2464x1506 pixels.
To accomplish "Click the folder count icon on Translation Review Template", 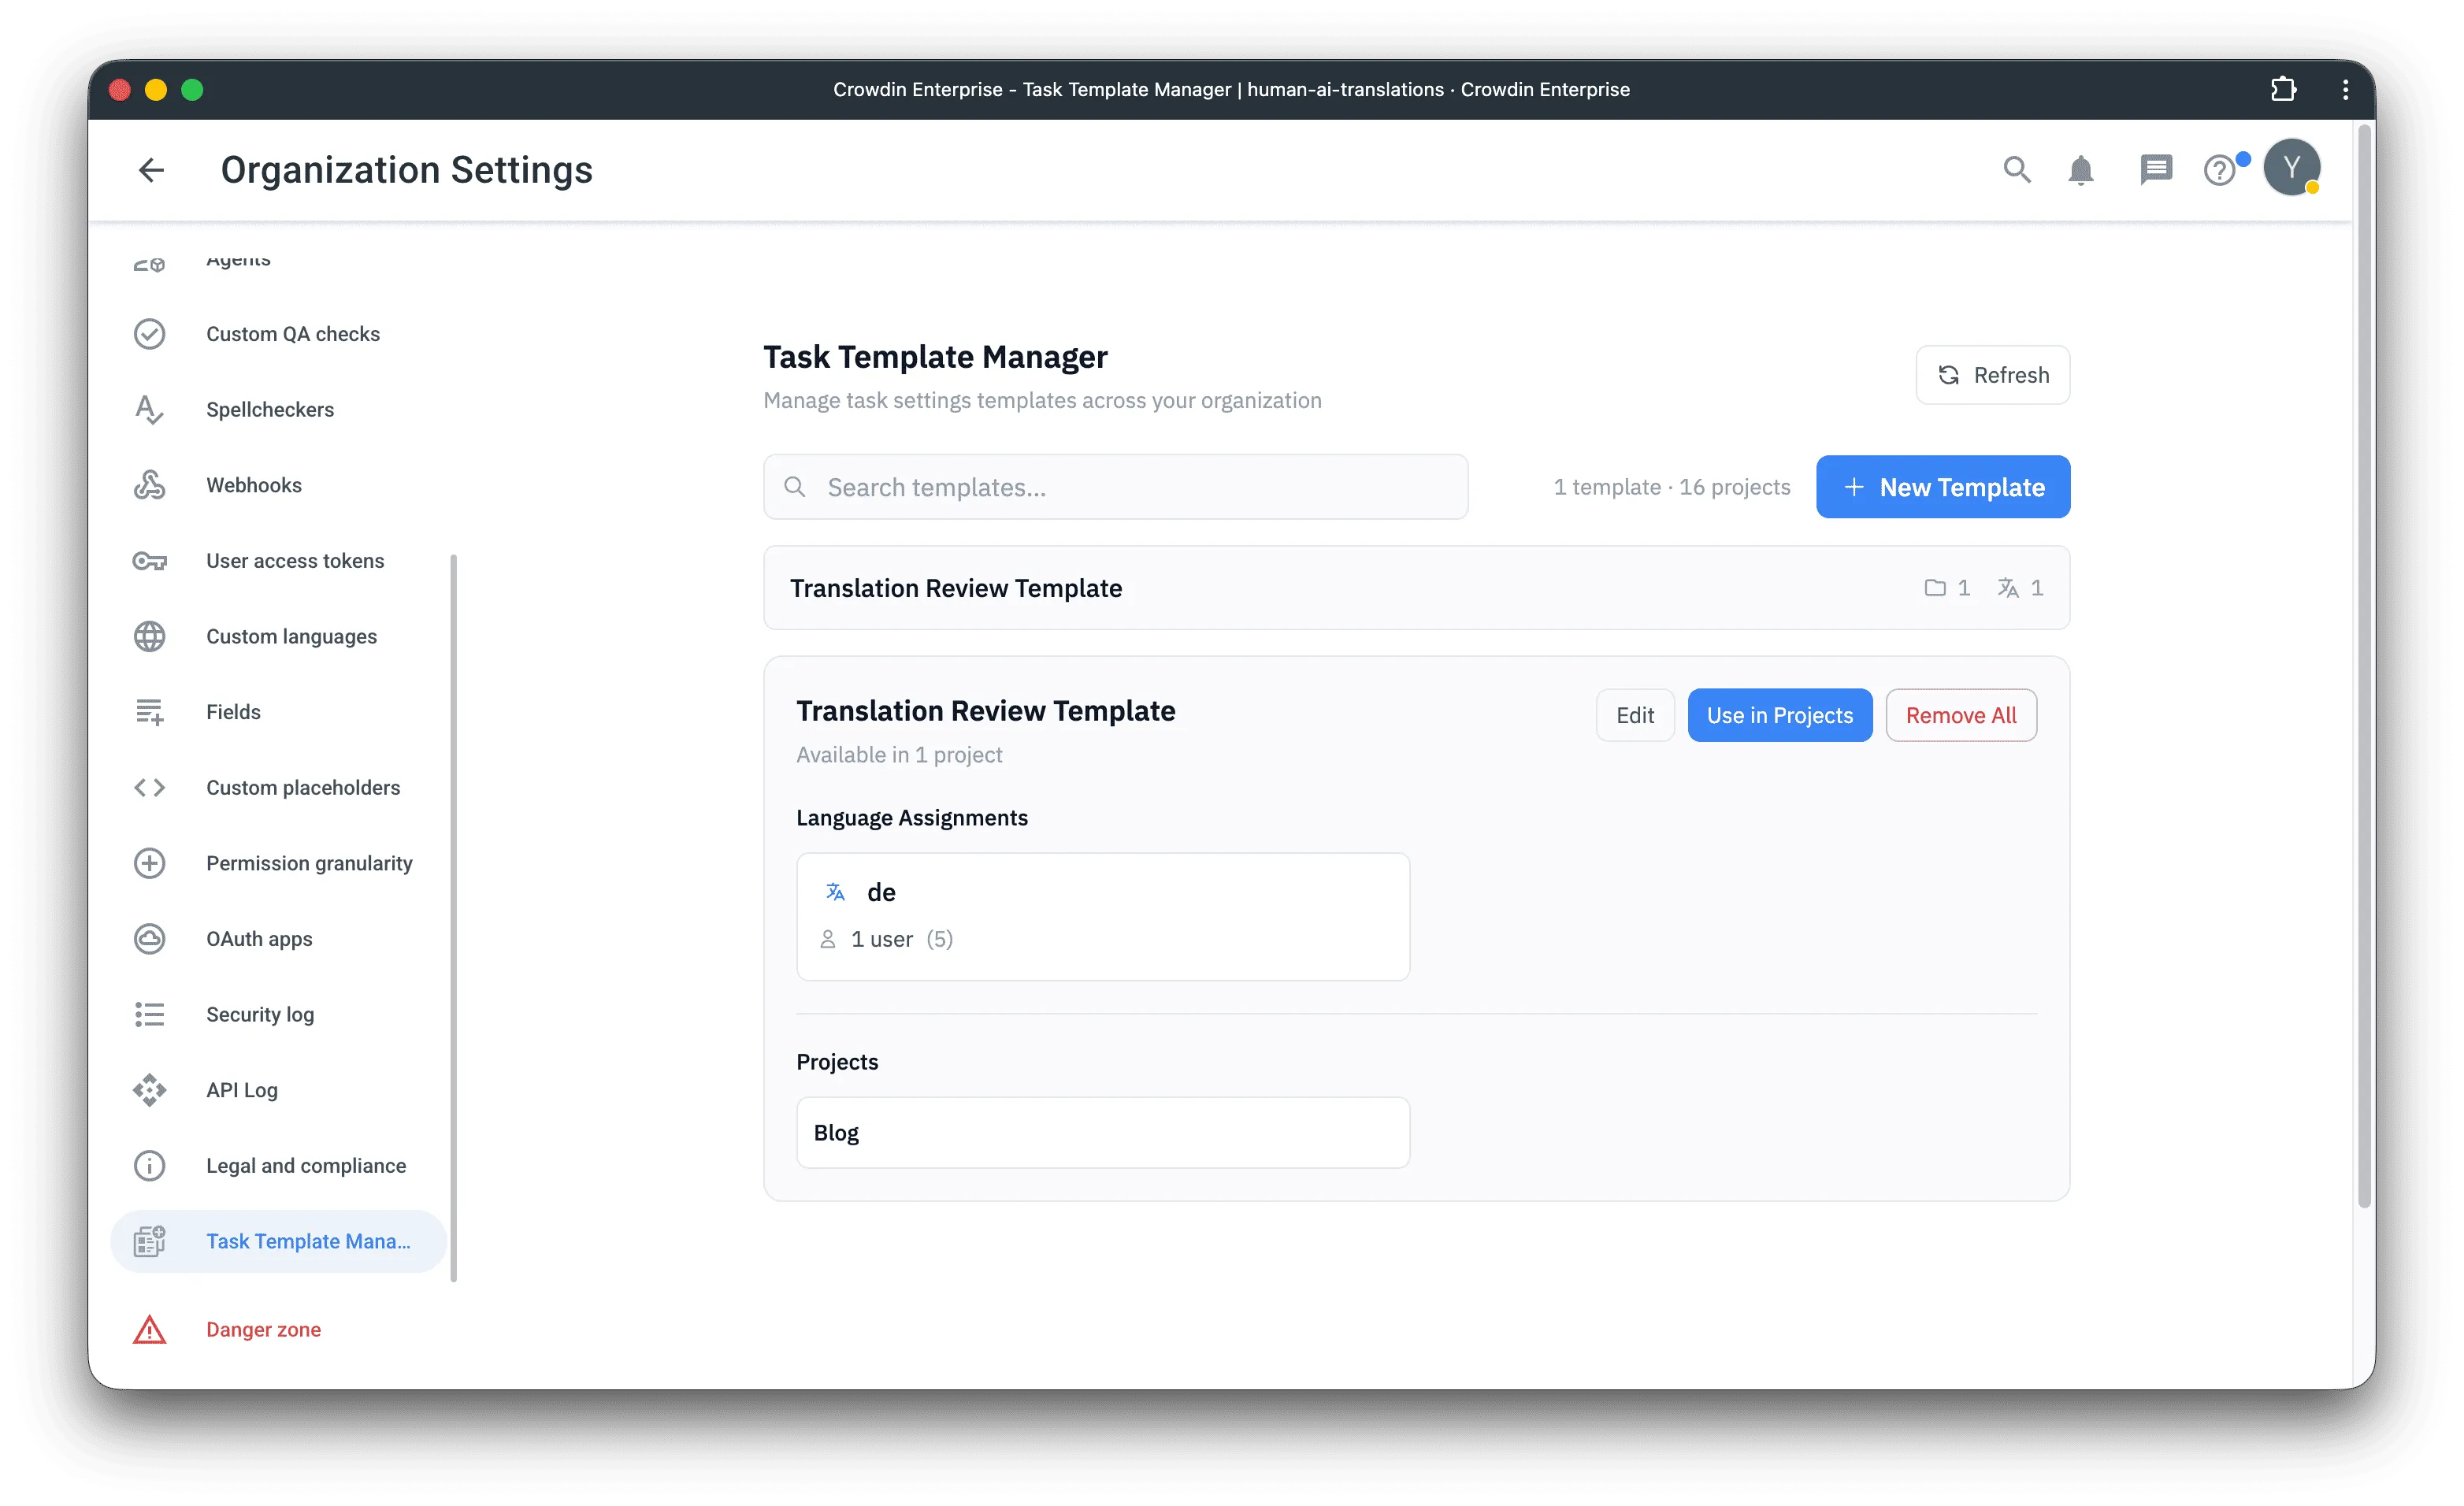I will click(1937, 587).
